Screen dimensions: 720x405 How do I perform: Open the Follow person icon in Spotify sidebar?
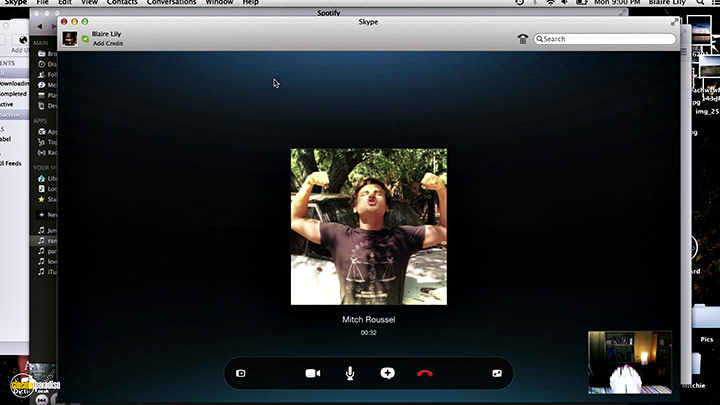coord(41,74)
